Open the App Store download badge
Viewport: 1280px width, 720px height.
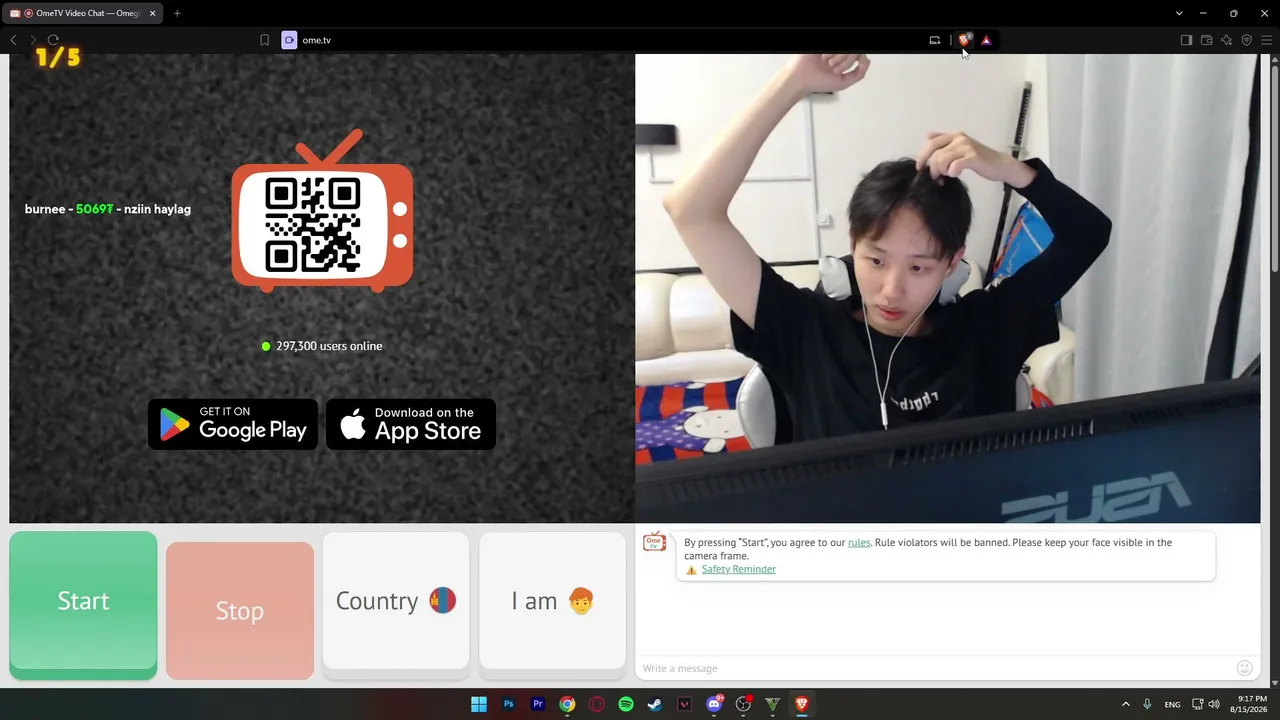[411, 424]
